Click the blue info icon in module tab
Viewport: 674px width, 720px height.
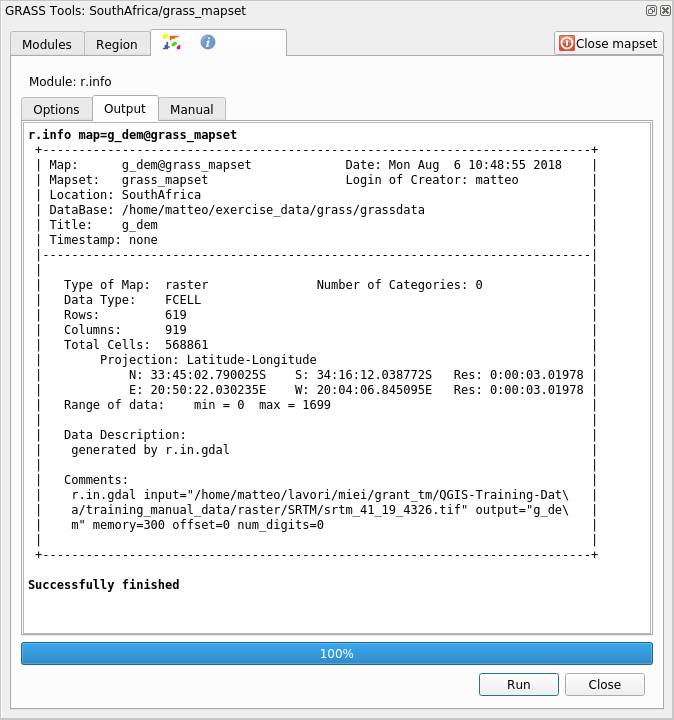pyautogui.click(x=208, y=42)
